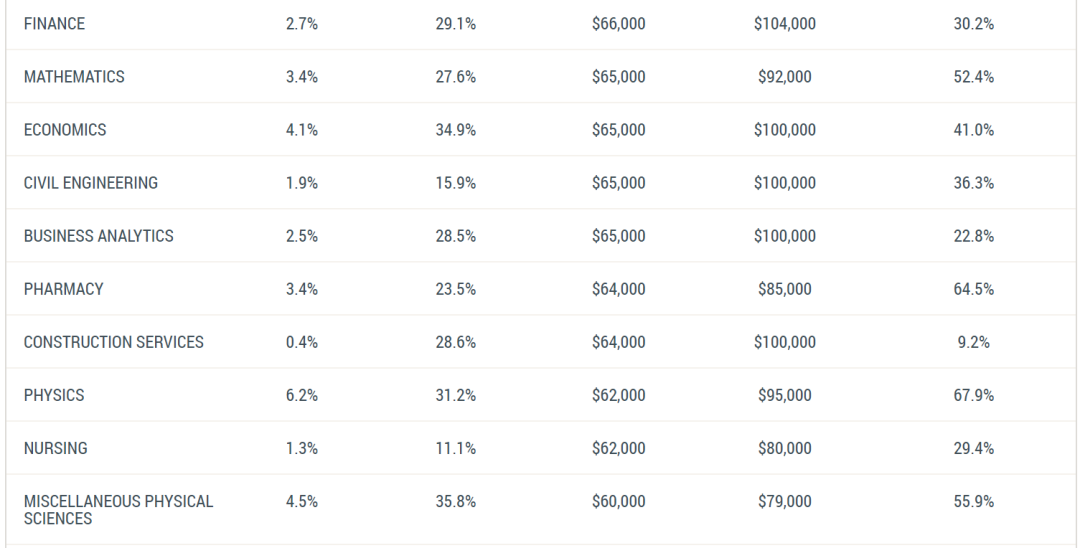The width and height of the screenshot is (1080, 548).
Task: Select the $60,000 cell in last row
Action: pyautogui.click(x=619, y=501)
